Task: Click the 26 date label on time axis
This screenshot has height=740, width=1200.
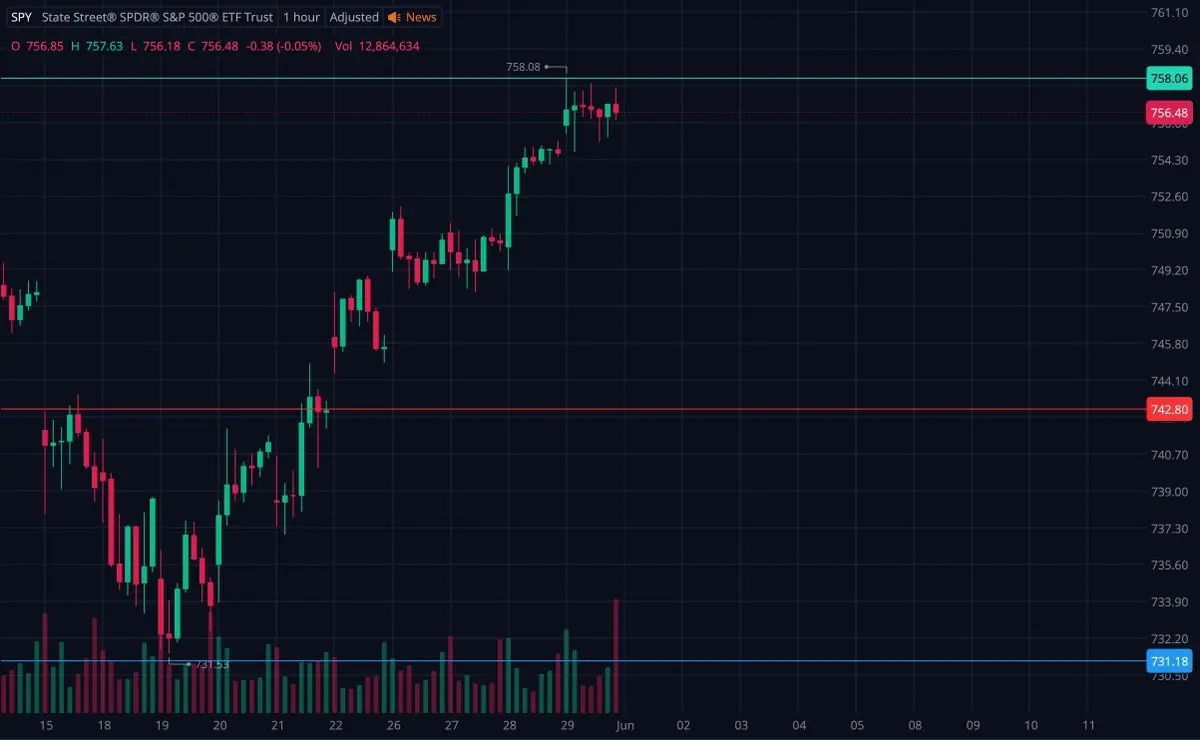Action: pos(394,725)
